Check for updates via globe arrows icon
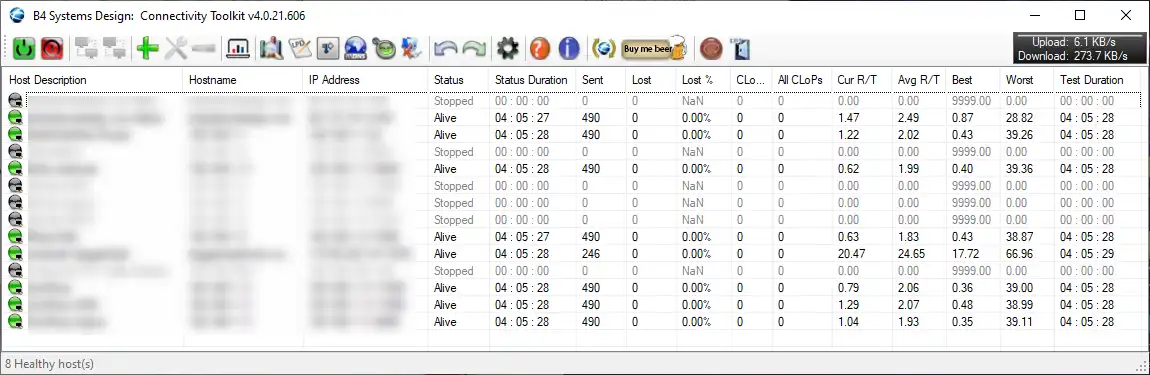This screenshot has height=375, width=1150. (x=604, y=49)
